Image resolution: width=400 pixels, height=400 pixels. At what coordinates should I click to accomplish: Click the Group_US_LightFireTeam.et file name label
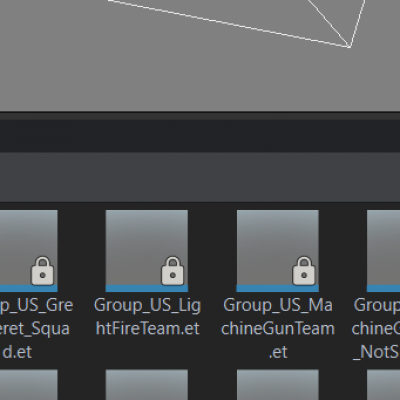[x=147, y=317]
